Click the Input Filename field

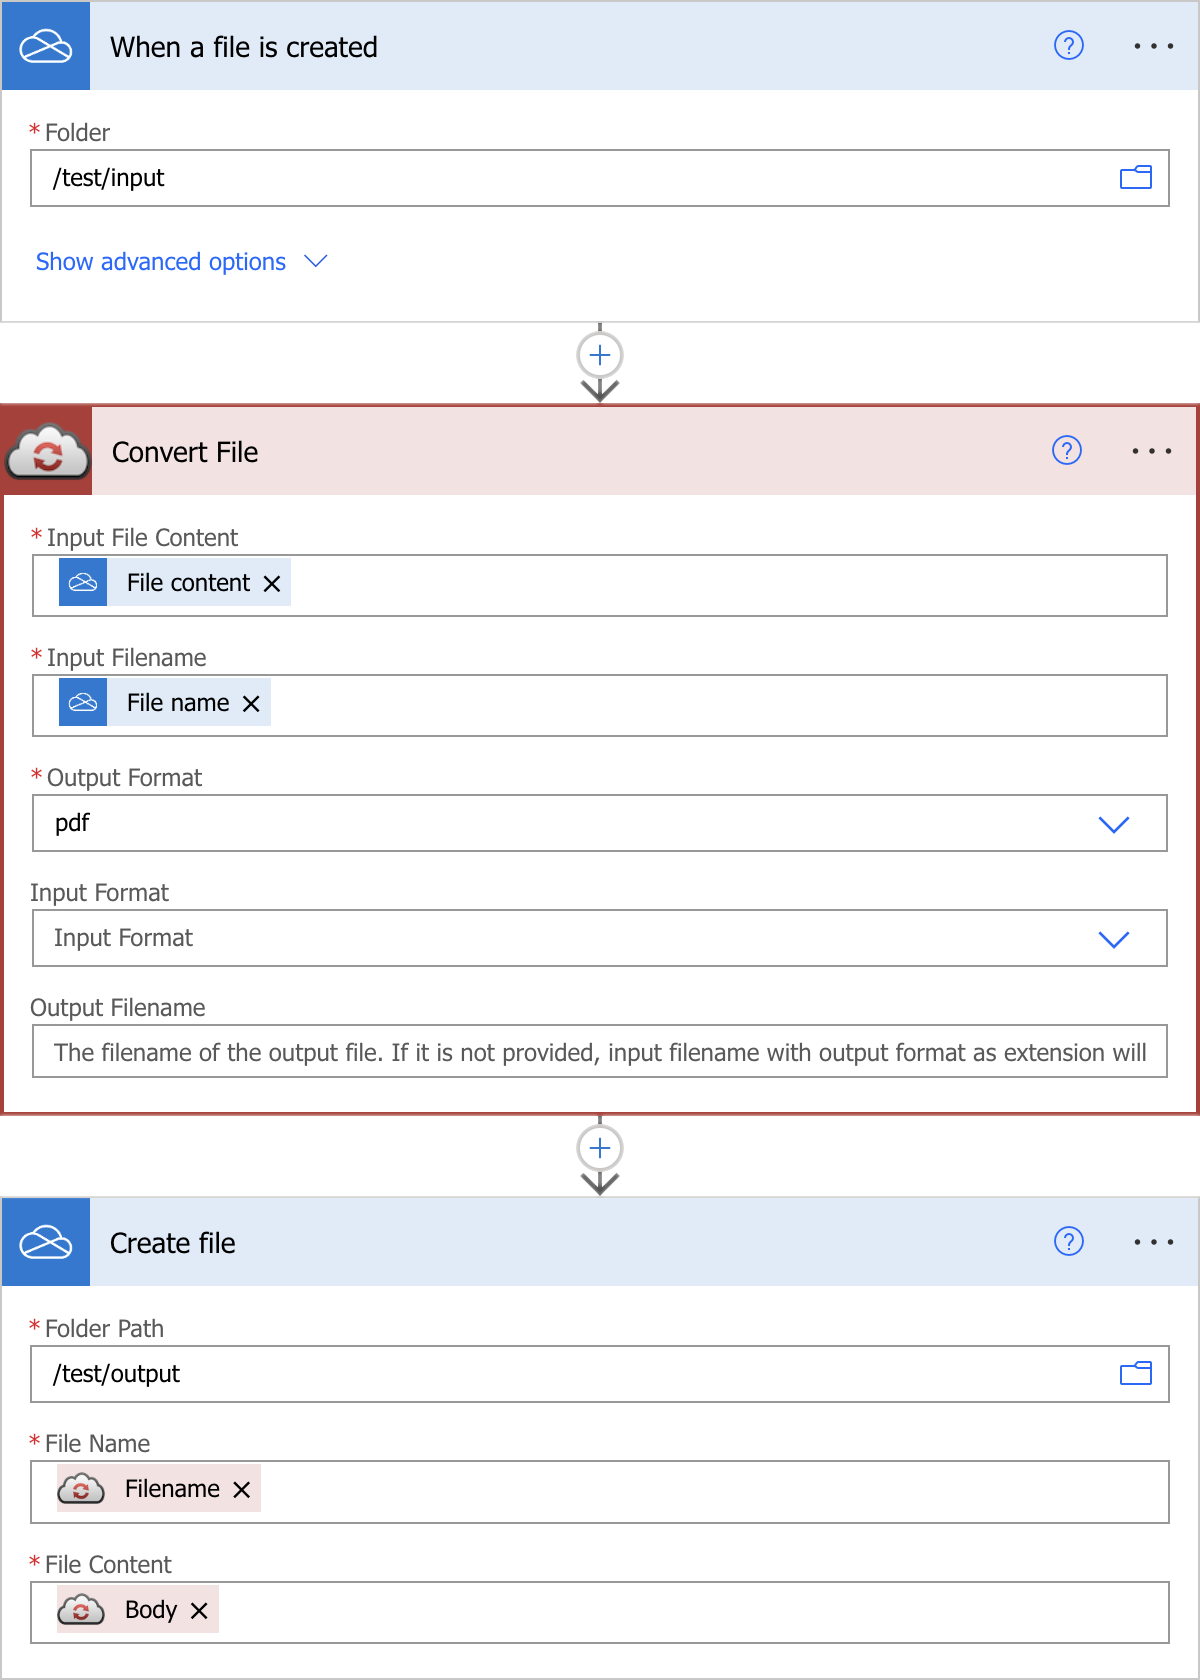tap(600, 705)
